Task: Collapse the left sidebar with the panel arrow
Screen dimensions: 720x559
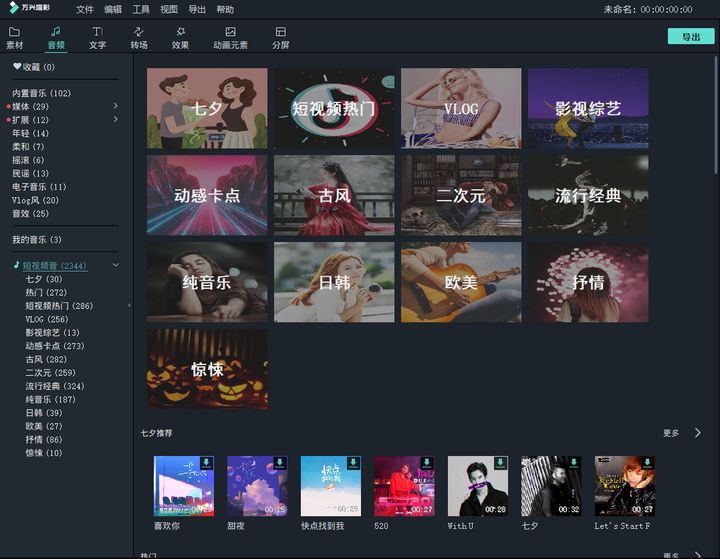Action: point(129,305)
